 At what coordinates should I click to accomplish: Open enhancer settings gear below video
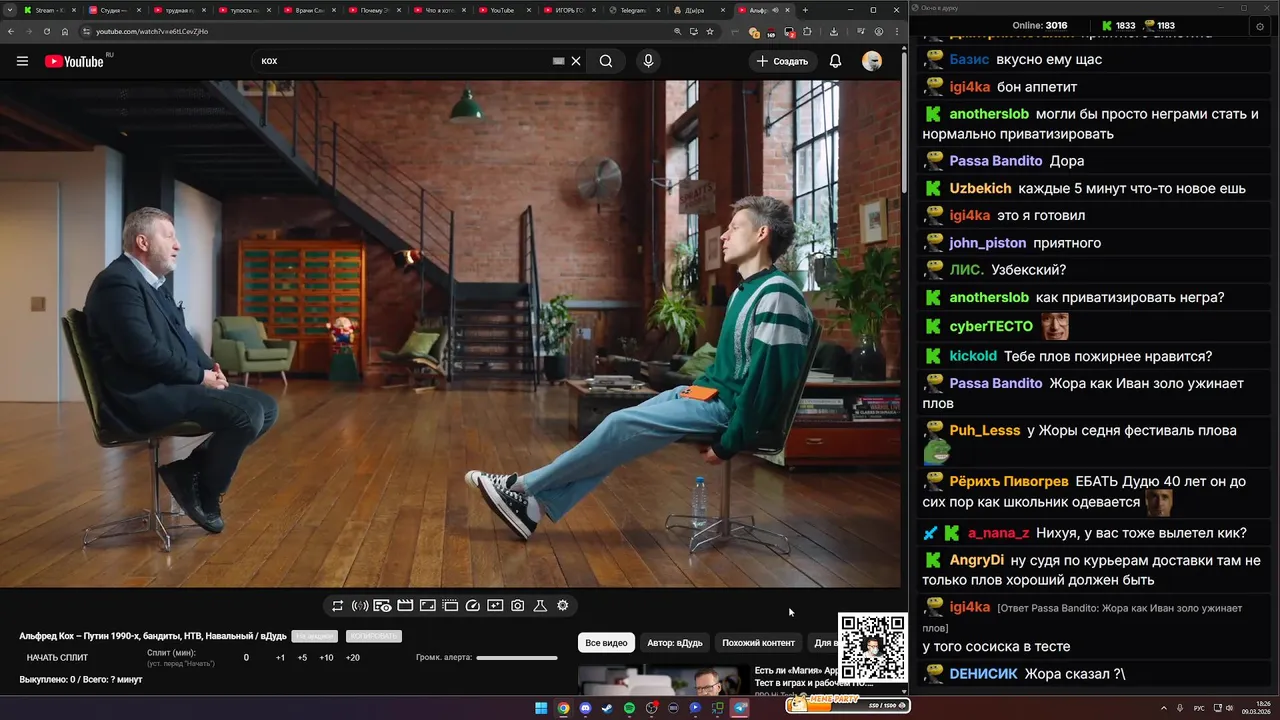pos(563,605)
